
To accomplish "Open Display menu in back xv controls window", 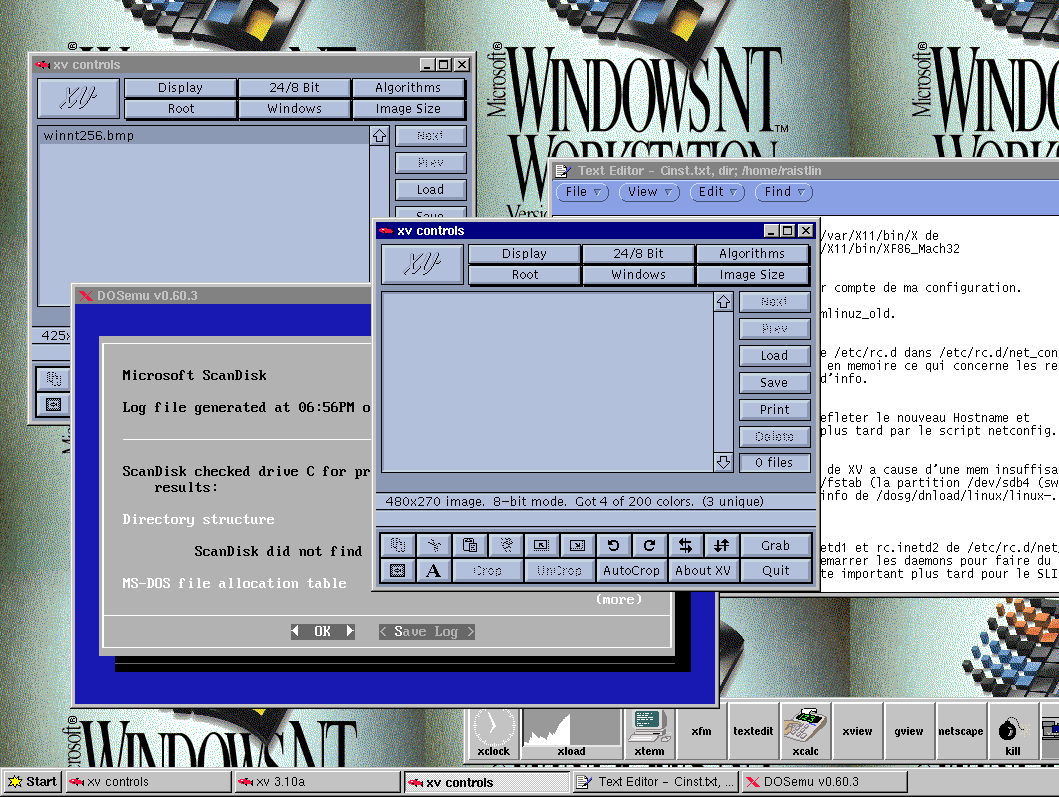I will (x=180, y=88).
